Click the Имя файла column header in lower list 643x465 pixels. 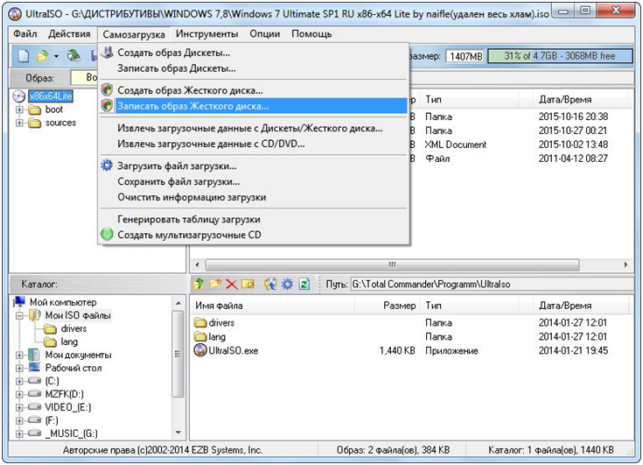pos(272,305)
